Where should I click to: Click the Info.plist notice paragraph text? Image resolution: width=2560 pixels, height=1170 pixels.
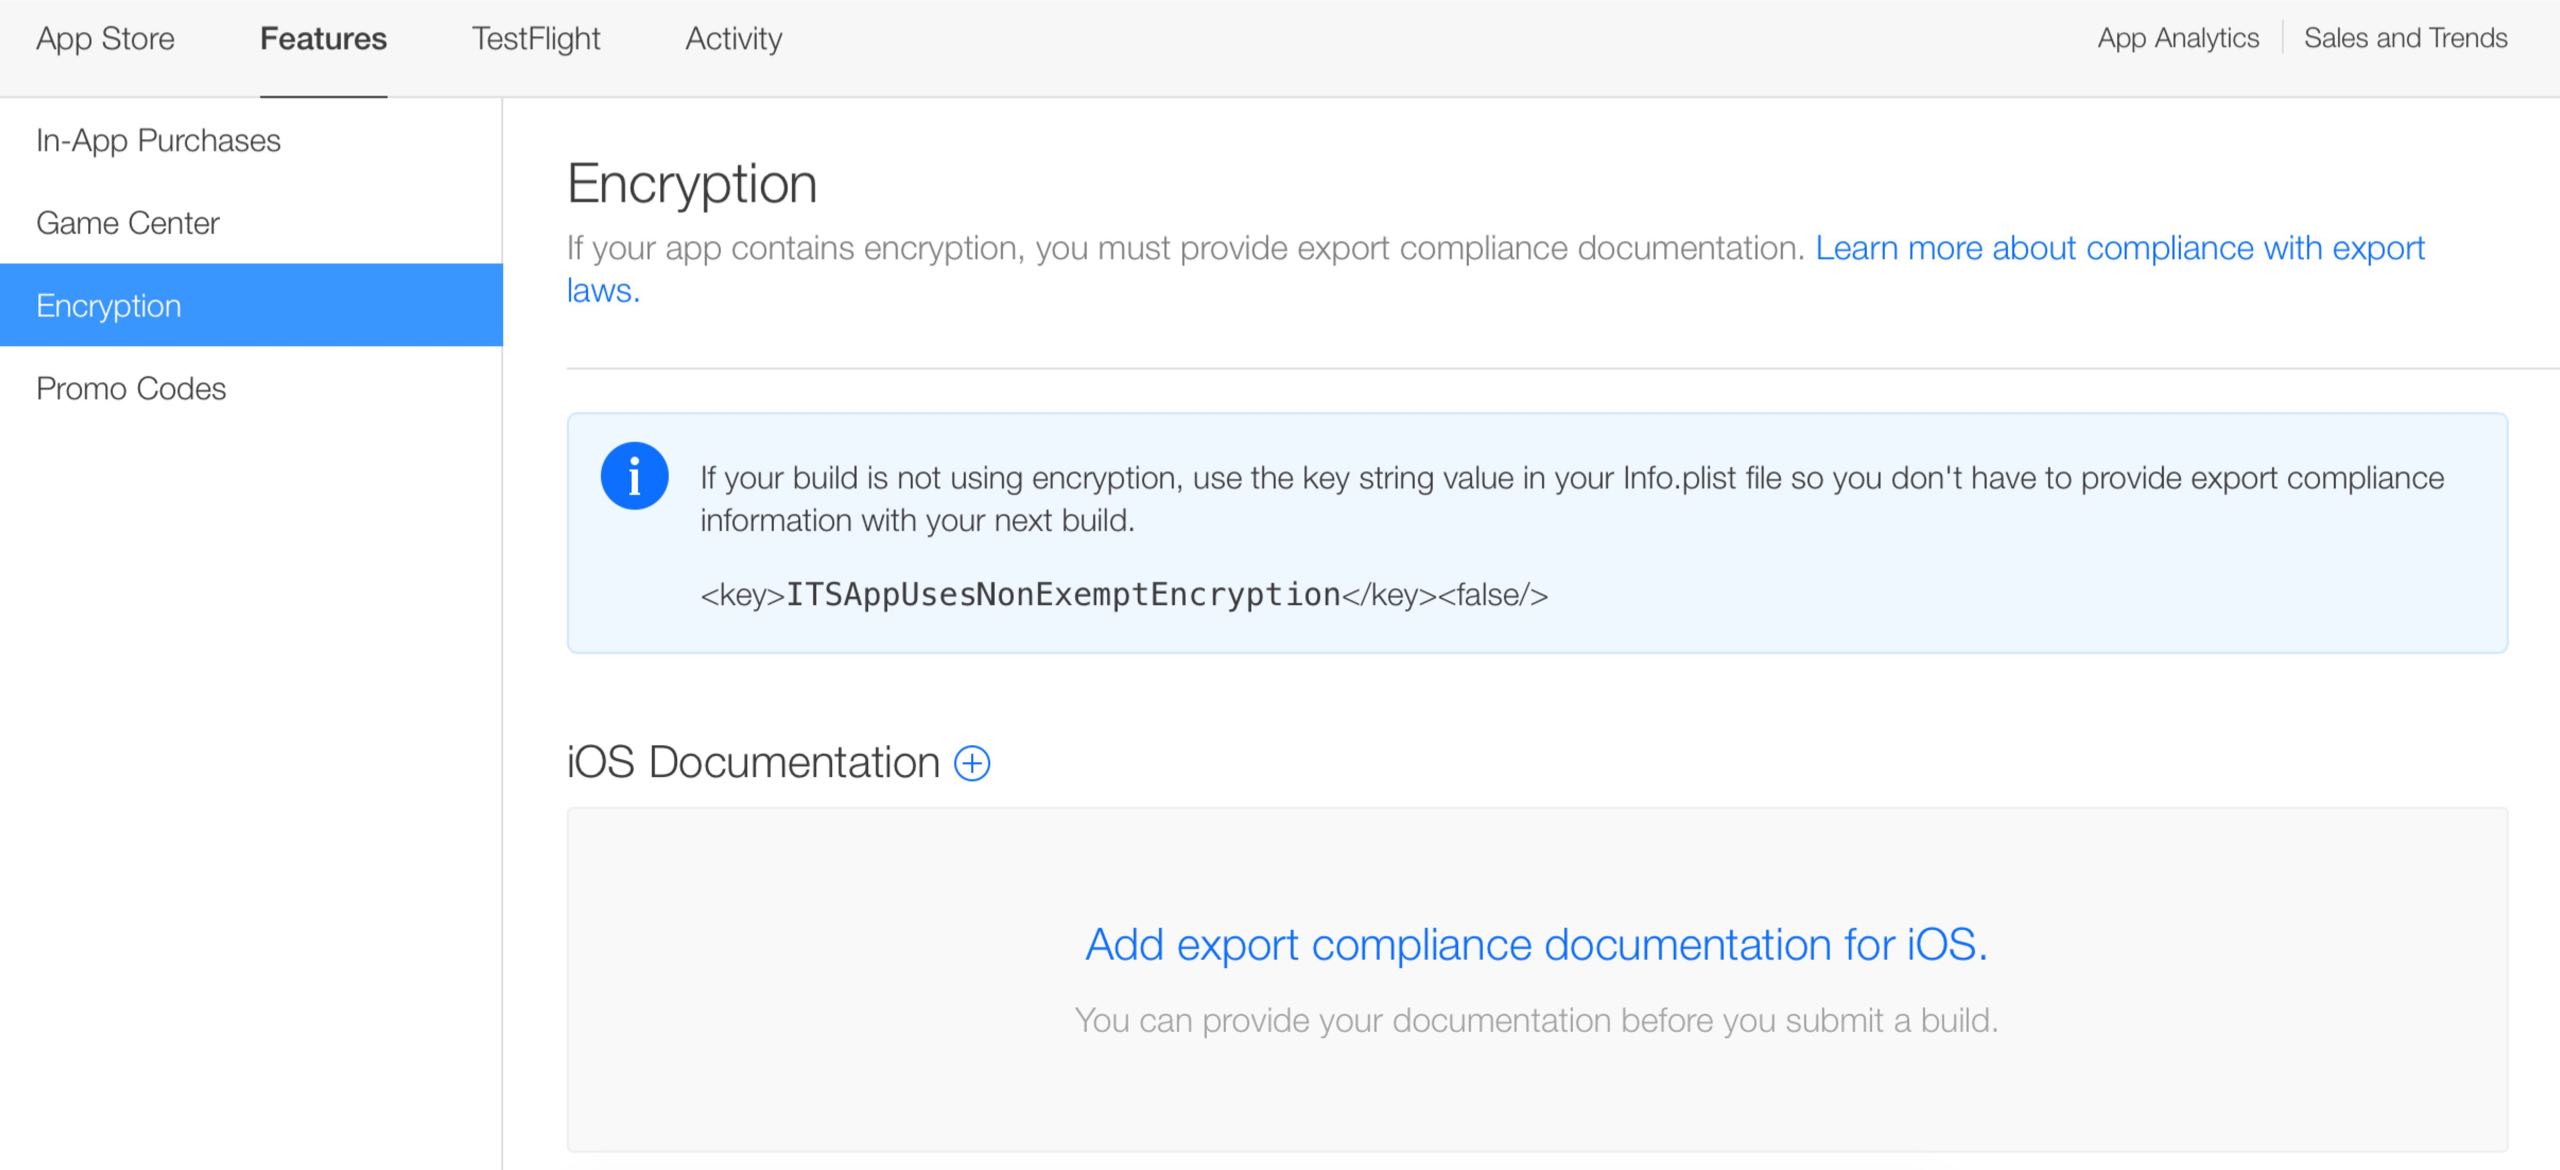tap(1570, 479)
